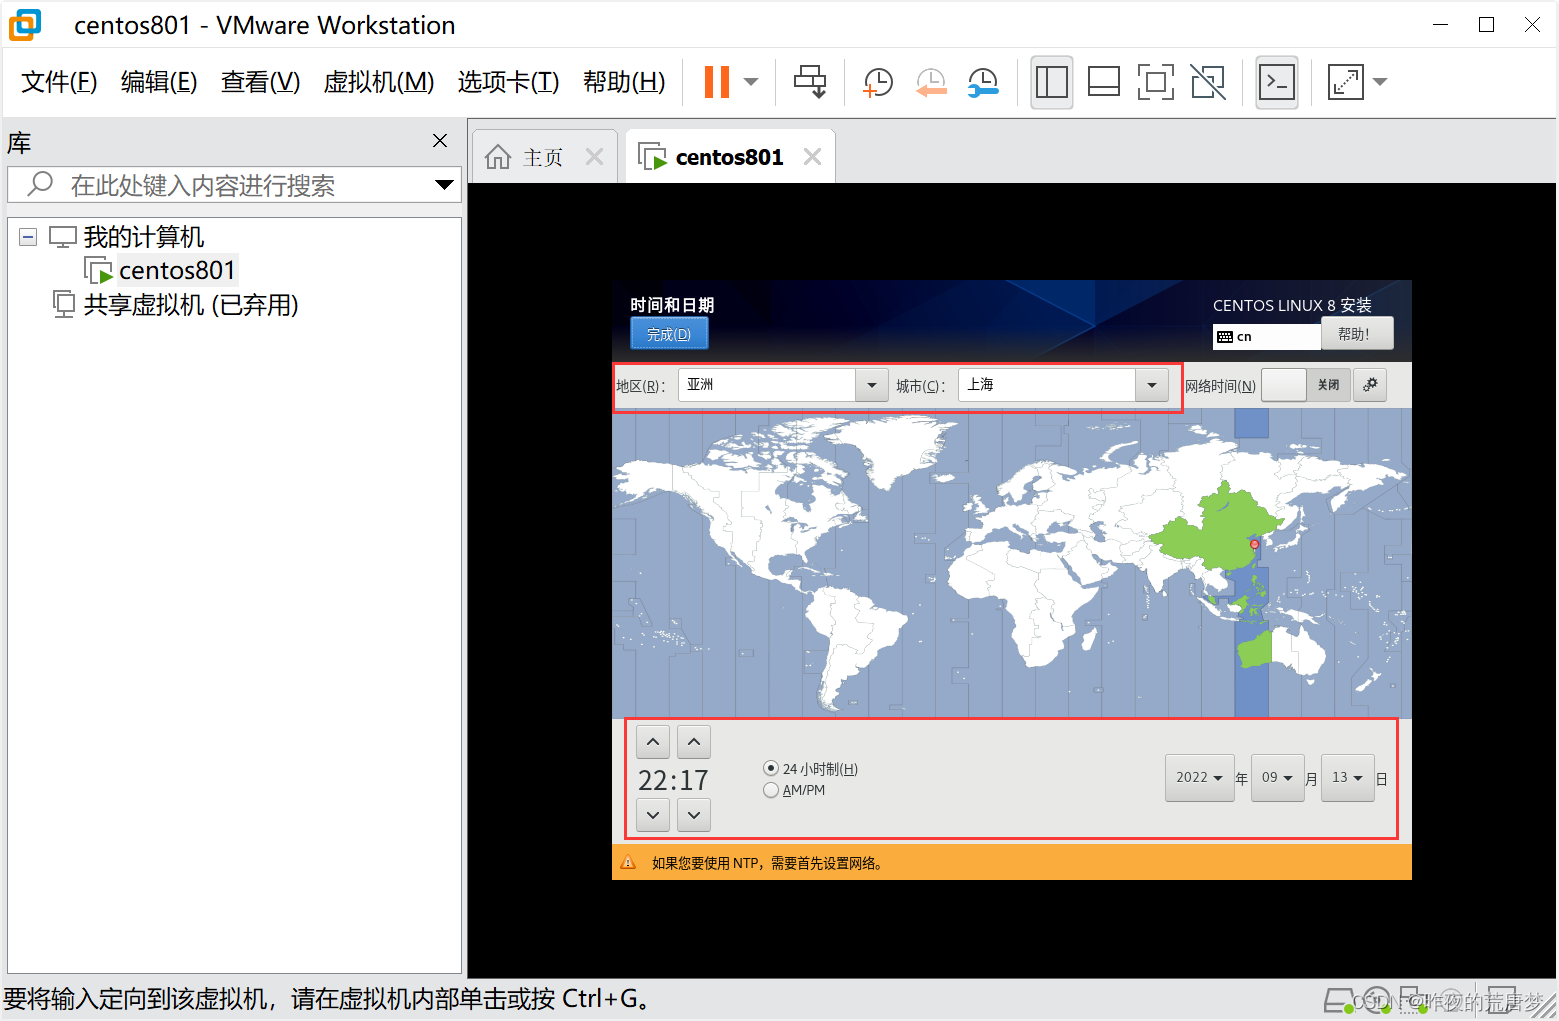Viewport: 1559px width, 1021px height.
Task: Toggle the thumbnail bar view
Action: tap(1103, 82)
